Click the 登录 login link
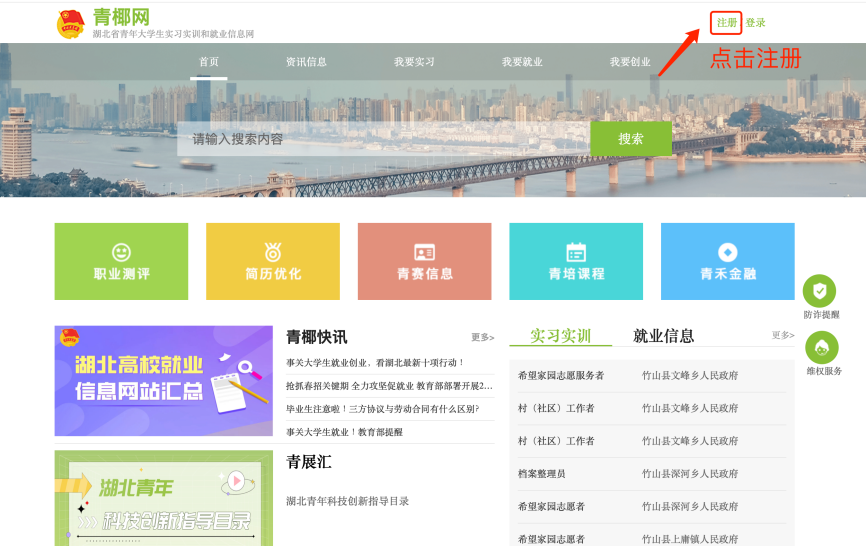 (x=755, y=23)
